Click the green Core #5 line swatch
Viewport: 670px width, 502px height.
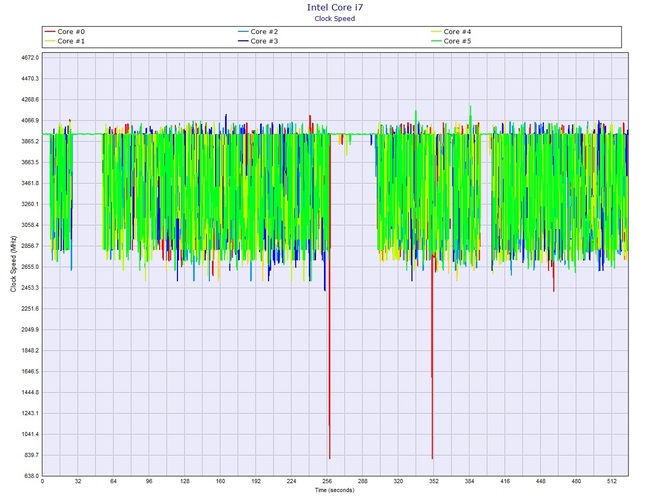click(x=436, y=41)
